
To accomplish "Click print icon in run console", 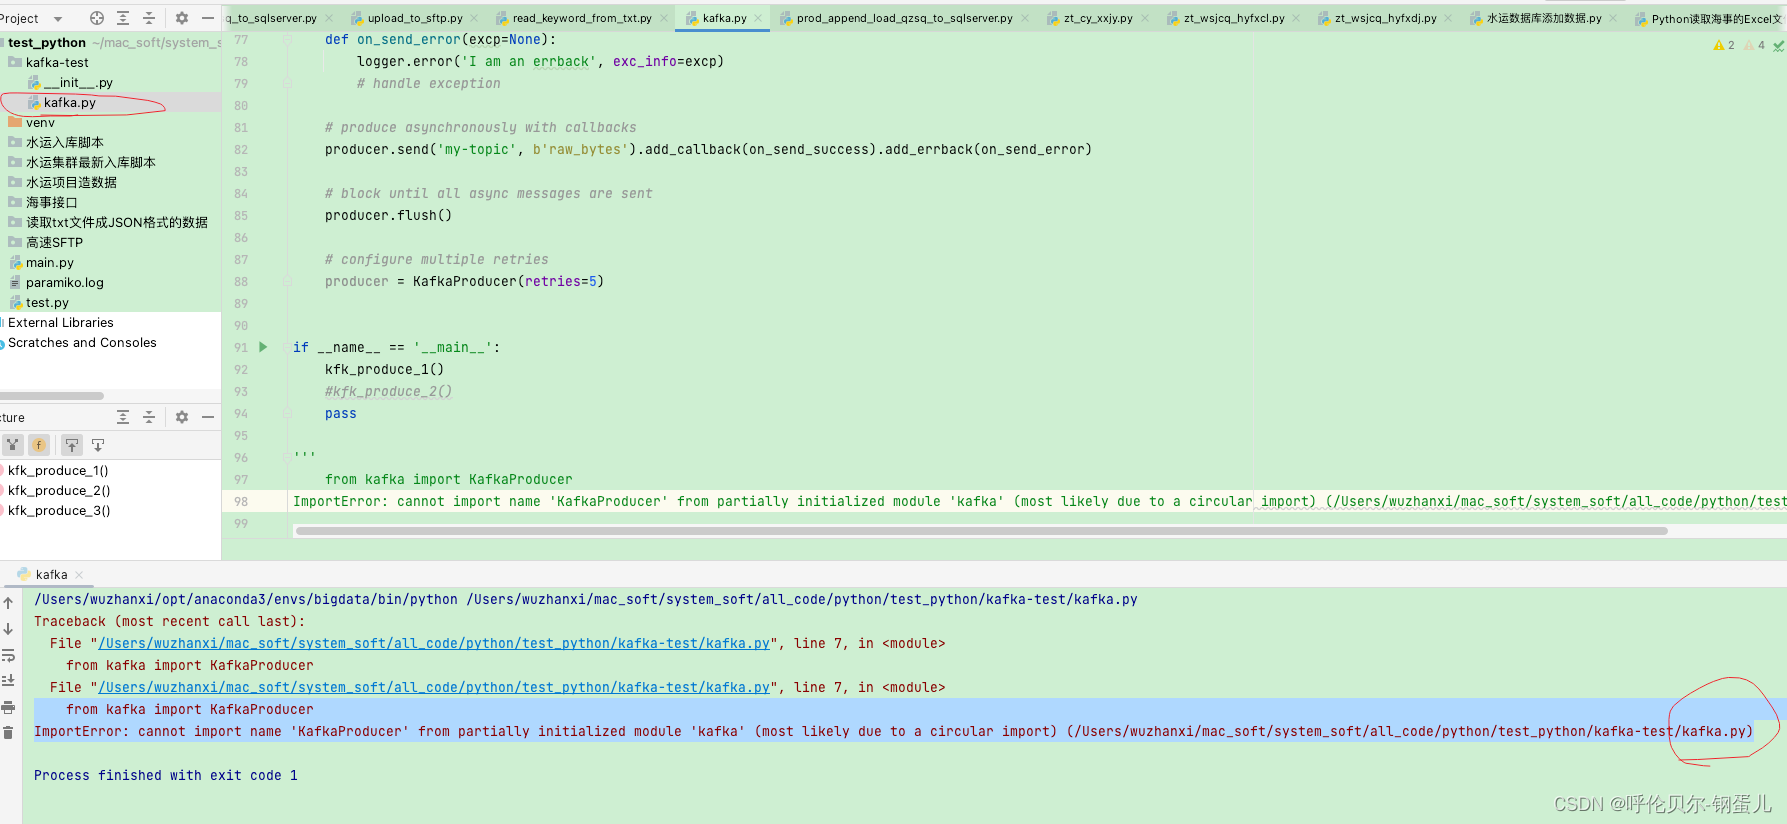I will click(8, 707).
